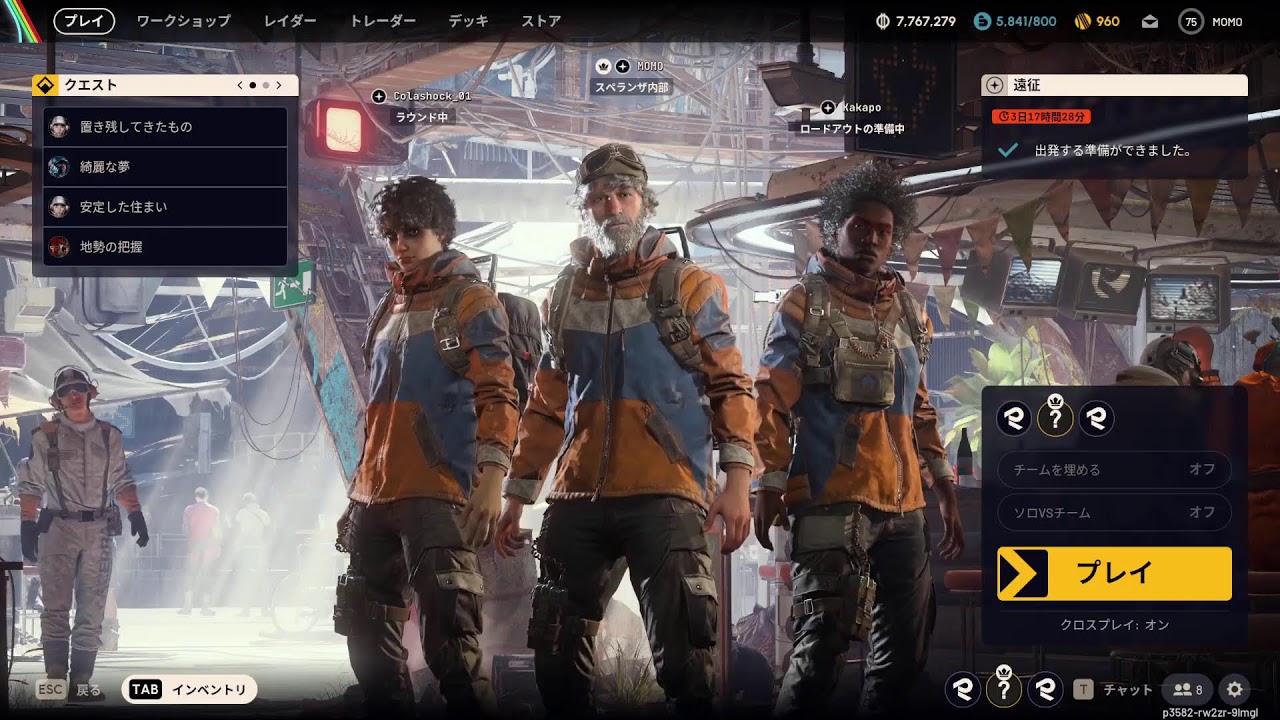Click the avatar icon for 綺麗な夢
Screen dimensions: 1280x720
click(x=59, y=167)
